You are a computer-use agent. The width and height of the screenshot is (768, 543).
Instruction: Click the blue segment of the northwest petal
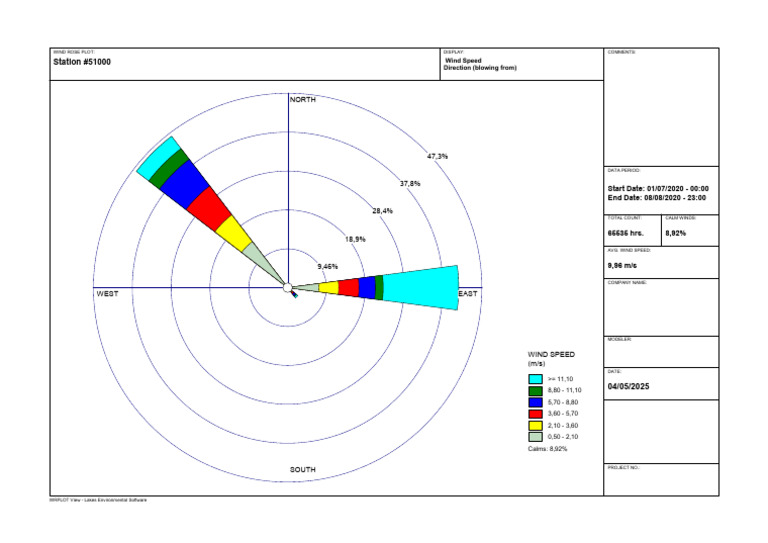pyautogui.click(x=185, y=185)
